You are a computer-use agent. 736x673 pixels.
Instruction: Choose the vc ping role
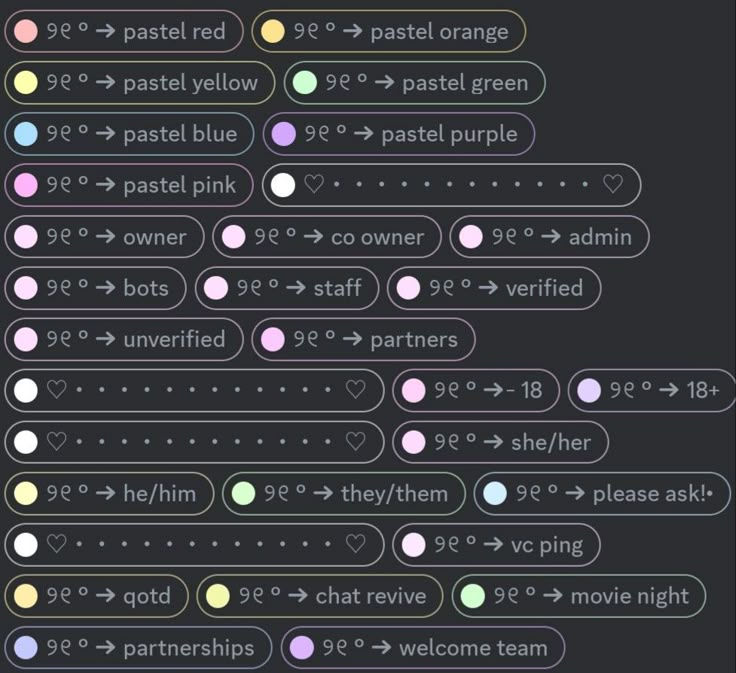click(496, 545)
